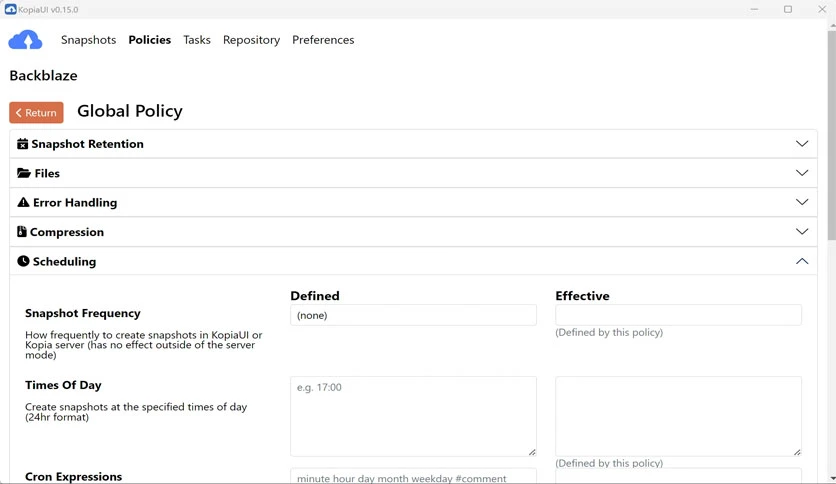Click the scrollbar down arrow
This screenshot has height=484, width=836.
click(832, 479)
